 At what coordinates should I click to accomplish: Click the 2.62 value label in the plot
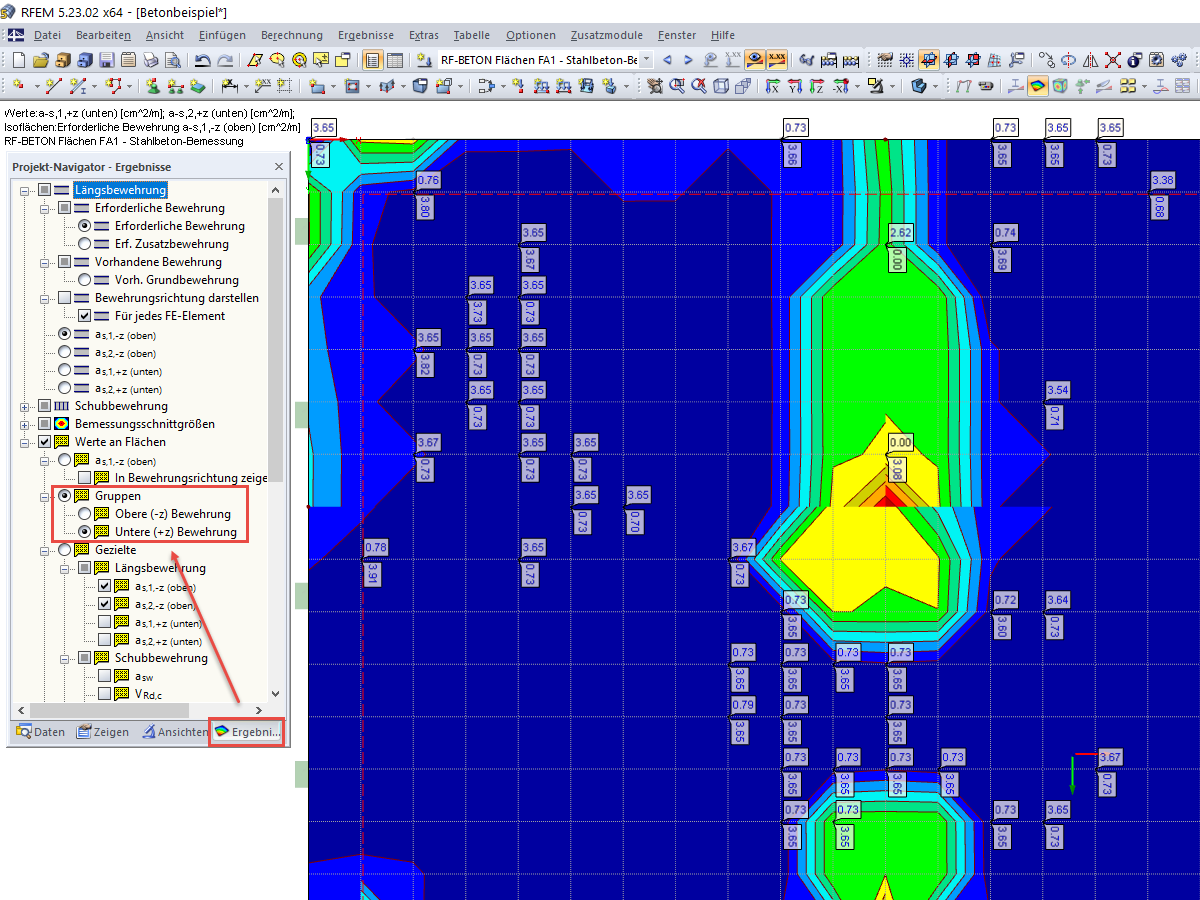coord(900,232)
